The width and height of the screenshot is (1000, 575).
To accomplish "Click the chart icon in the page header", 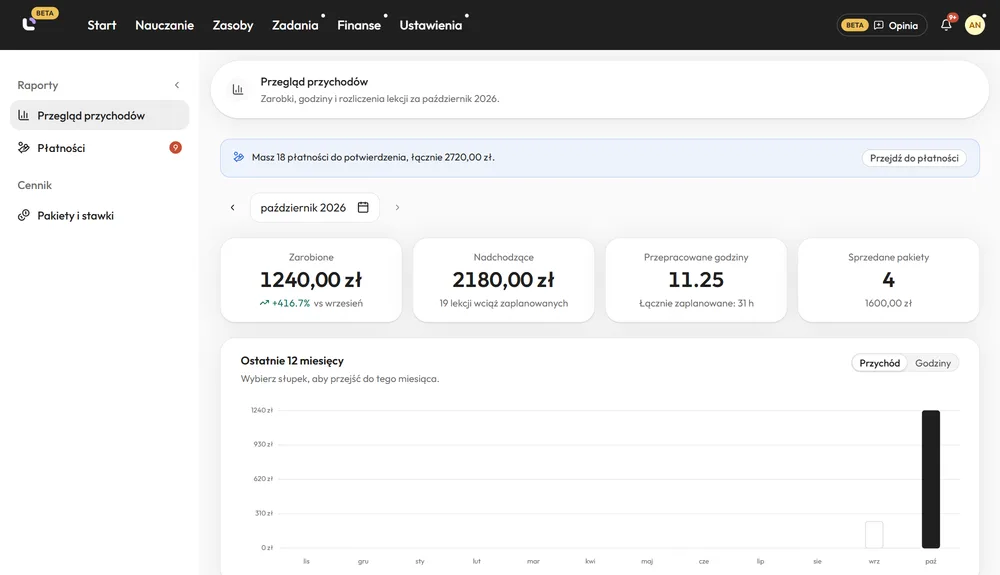I will click(x=238, y=89).
